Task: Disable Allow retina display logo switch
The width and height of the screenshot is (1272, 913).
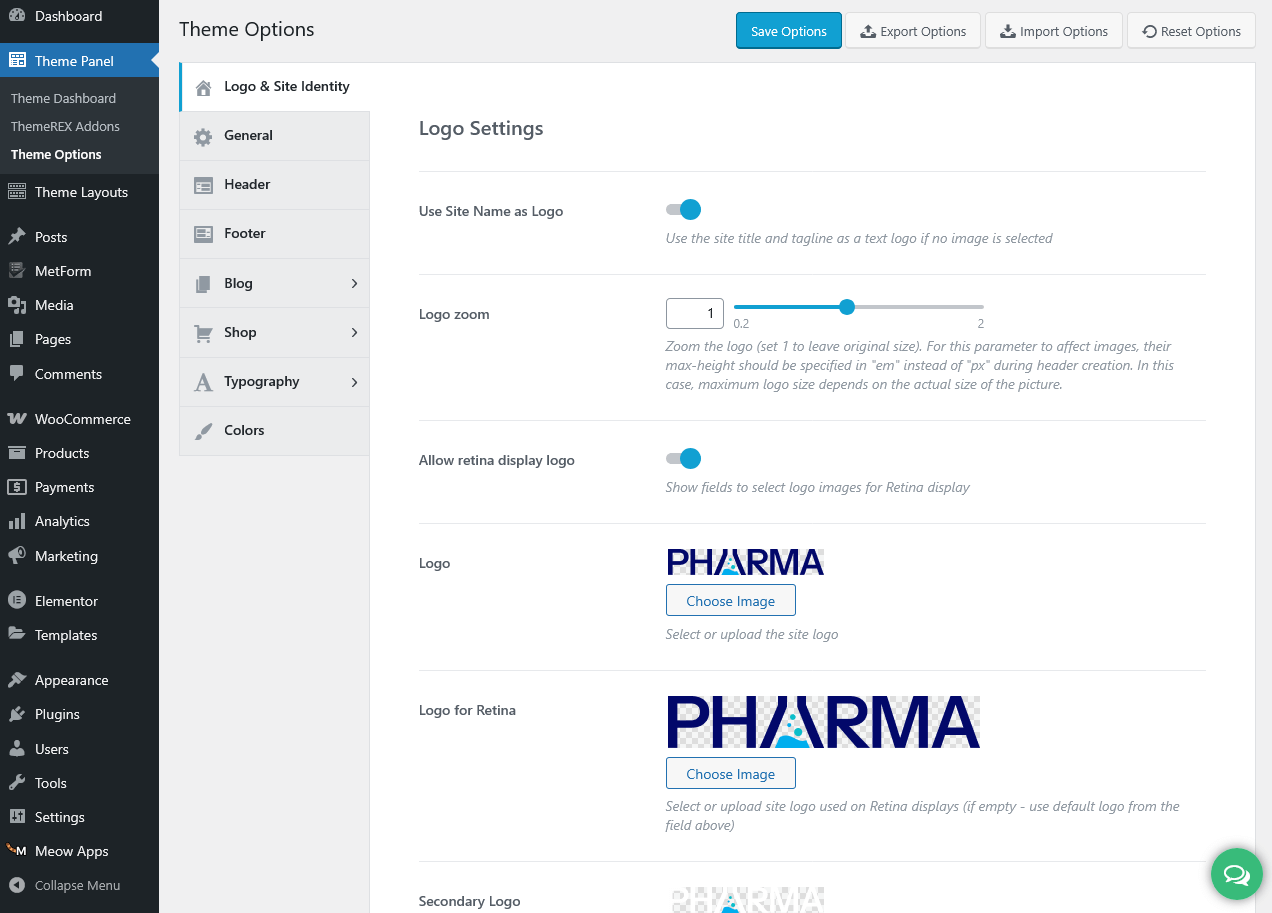Action: 684,459
